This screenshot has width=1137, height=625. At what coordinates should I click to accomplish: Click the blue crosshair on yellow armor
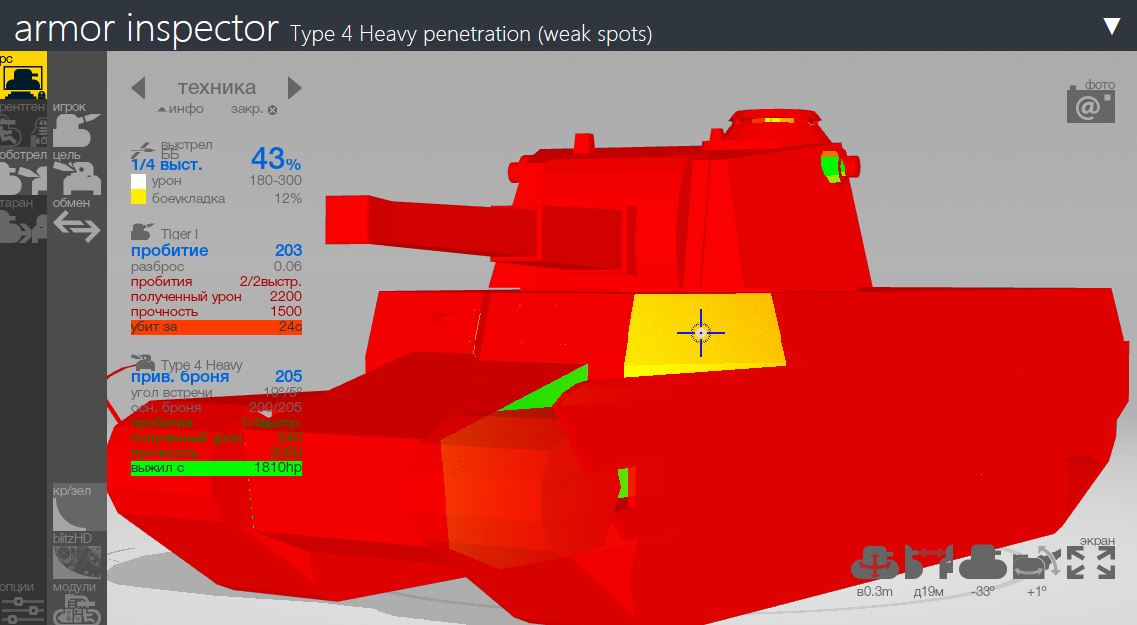(700, 333)
